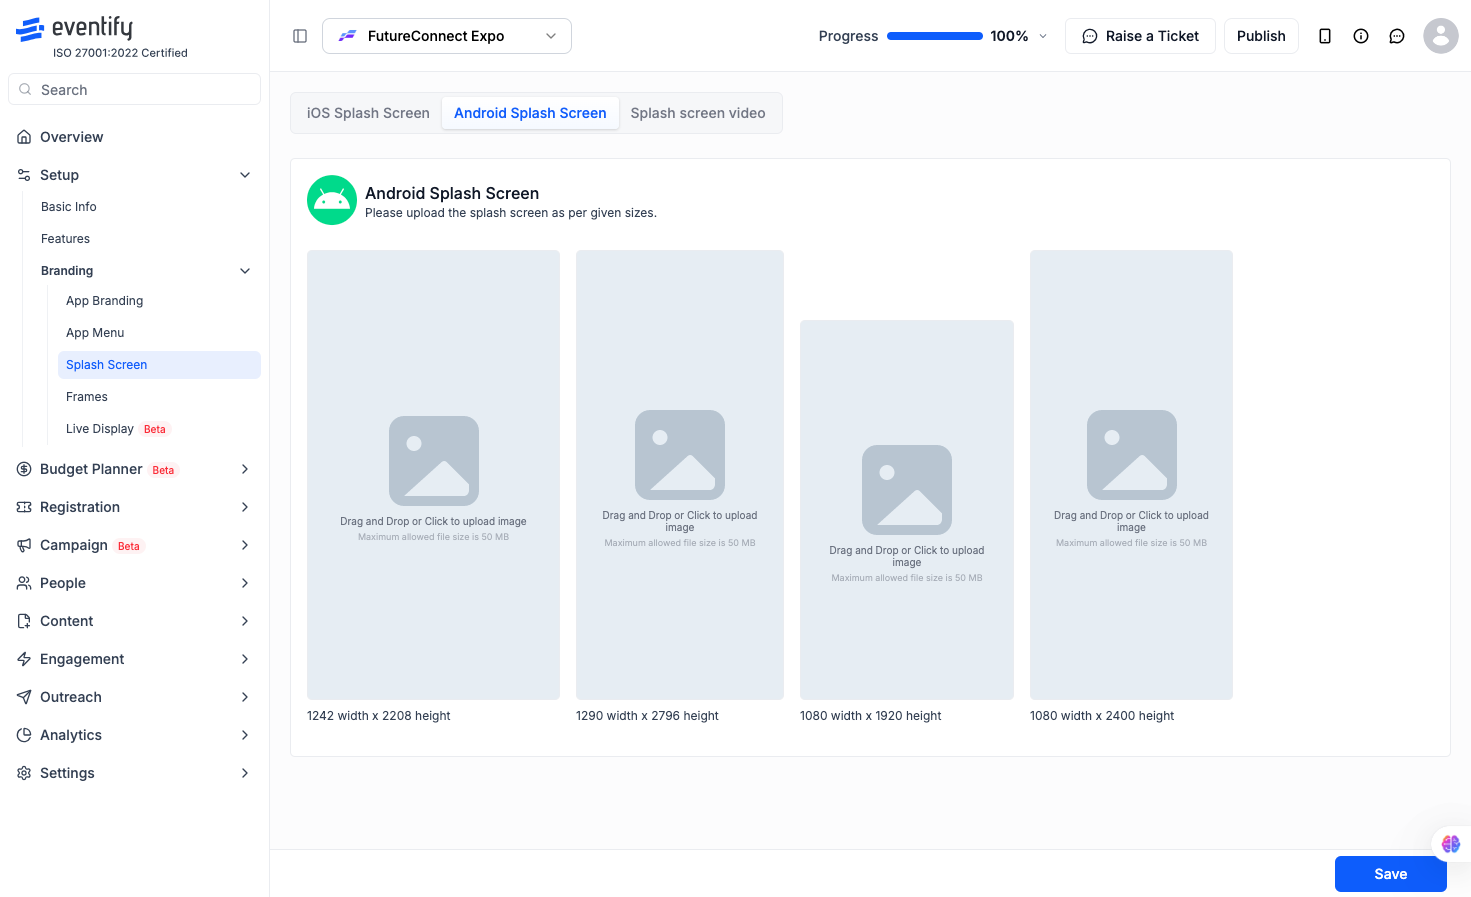1471x897 pixels.
Task: Expand the People chevron
Action: [x=245, y=583]
